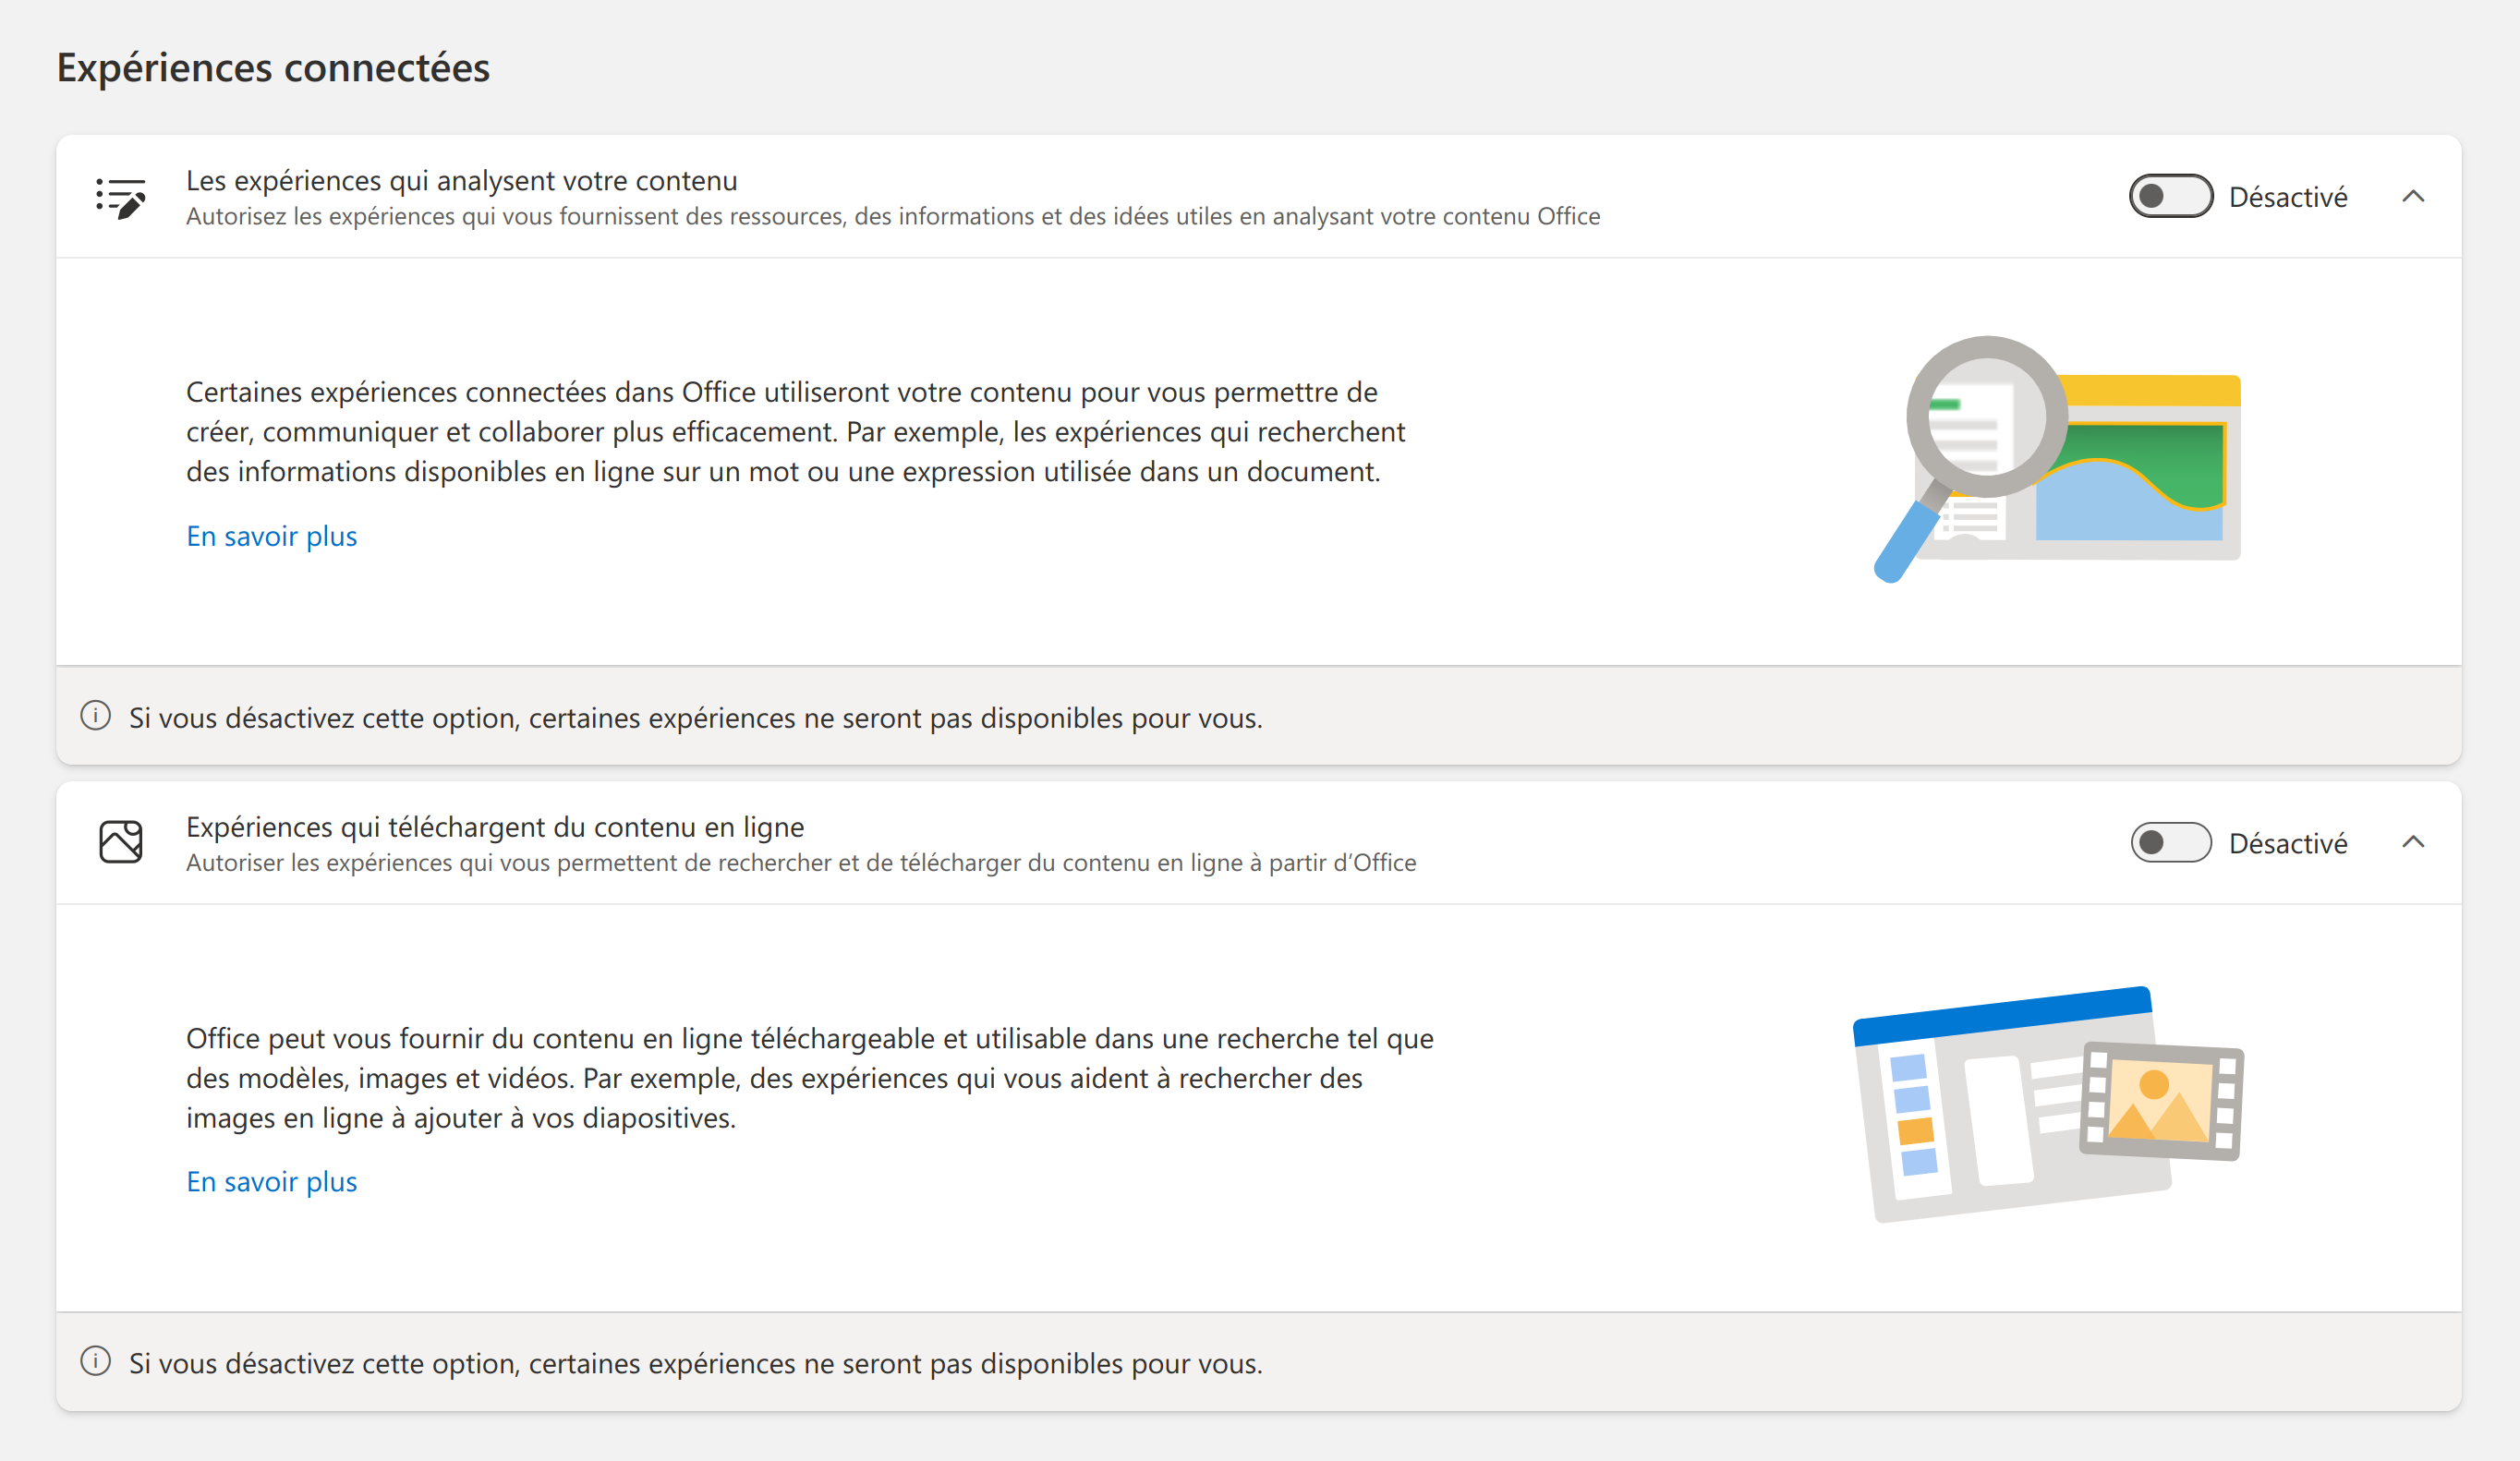Click the Désactivé label for content analysis
This screenshot has width=2520, height=1461.
coord(2288,197)
